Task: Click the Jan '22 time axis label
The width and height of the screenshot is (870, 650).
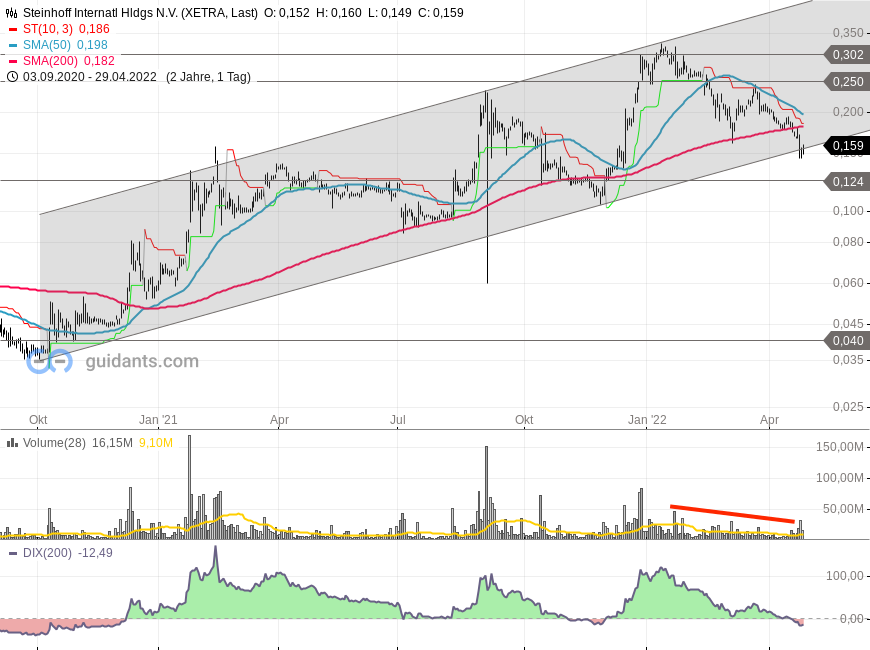Action: point(647,420)
